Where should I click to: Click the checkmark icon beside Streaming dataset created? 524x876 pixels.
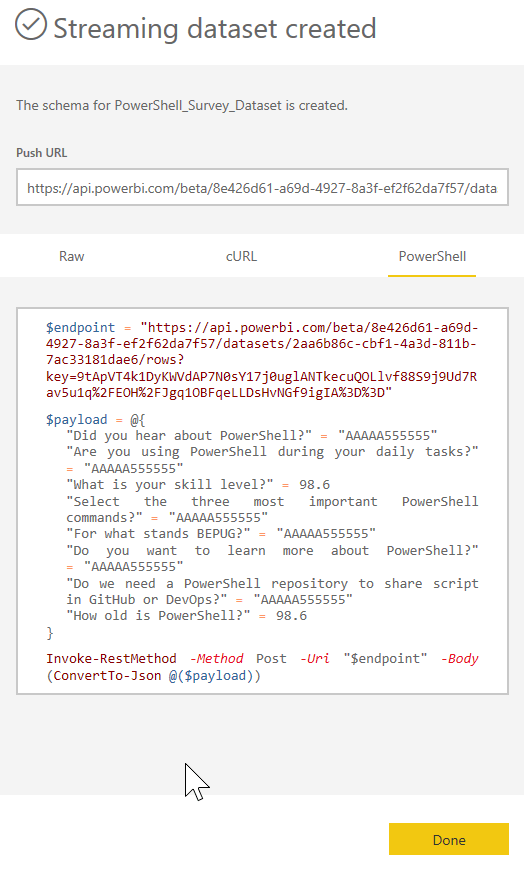point(31,24)
